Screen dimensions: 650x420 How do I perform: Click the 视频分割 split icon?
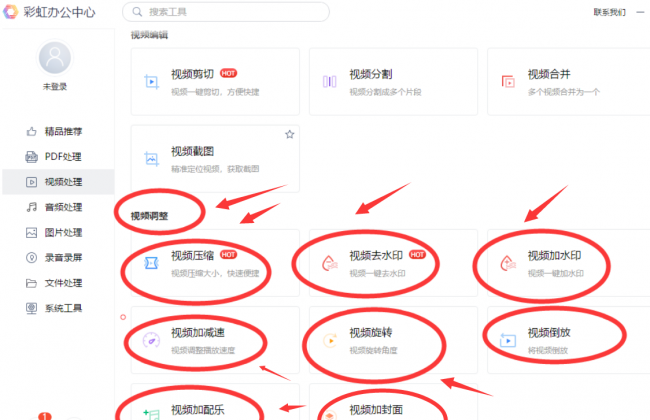tap(330, 82)
